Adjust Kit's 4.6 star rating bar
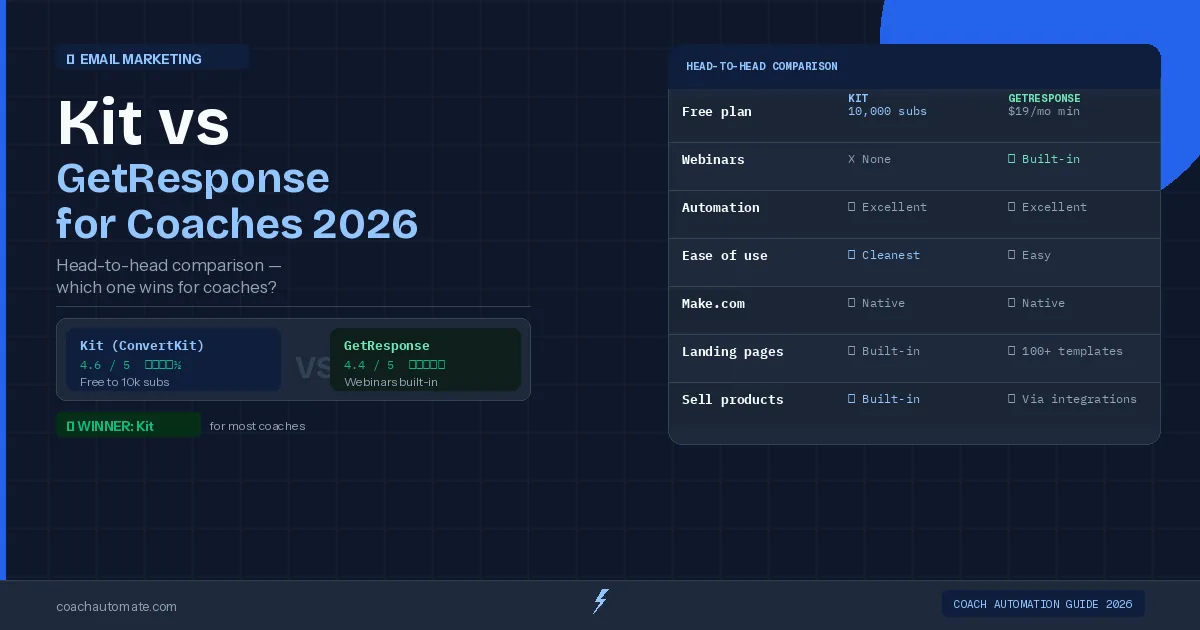Screen dimensions: 1200x630 [x=162, y=364]
